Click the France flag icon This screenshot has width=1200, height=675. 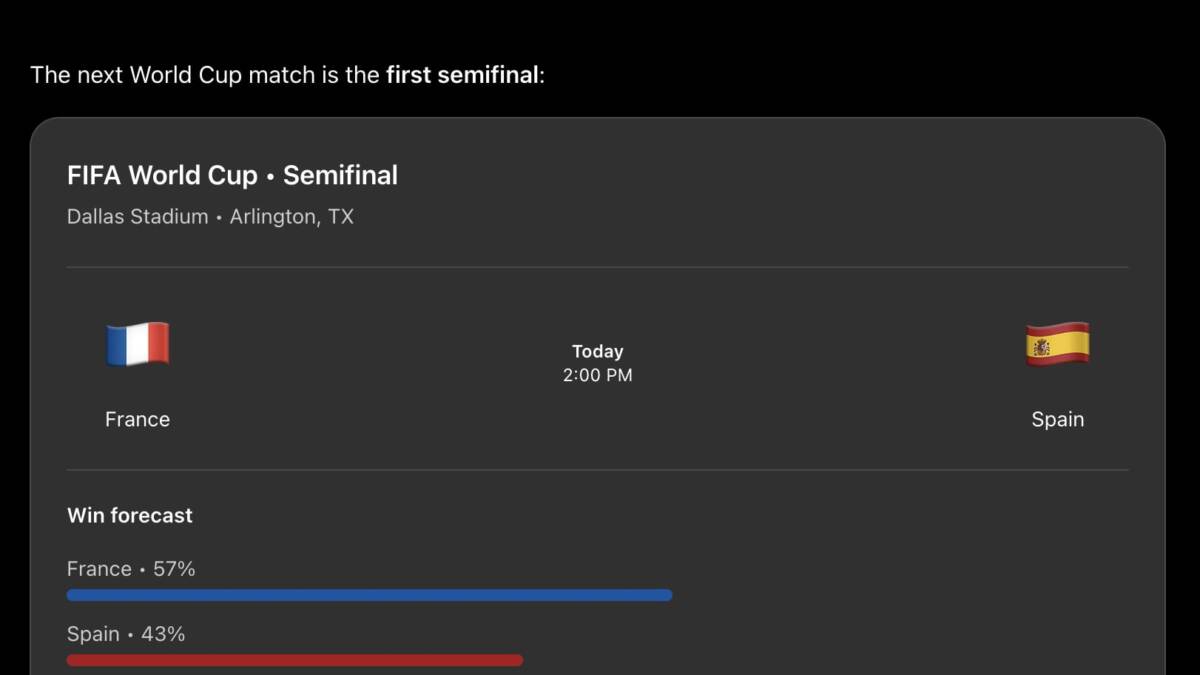point(138,344)
